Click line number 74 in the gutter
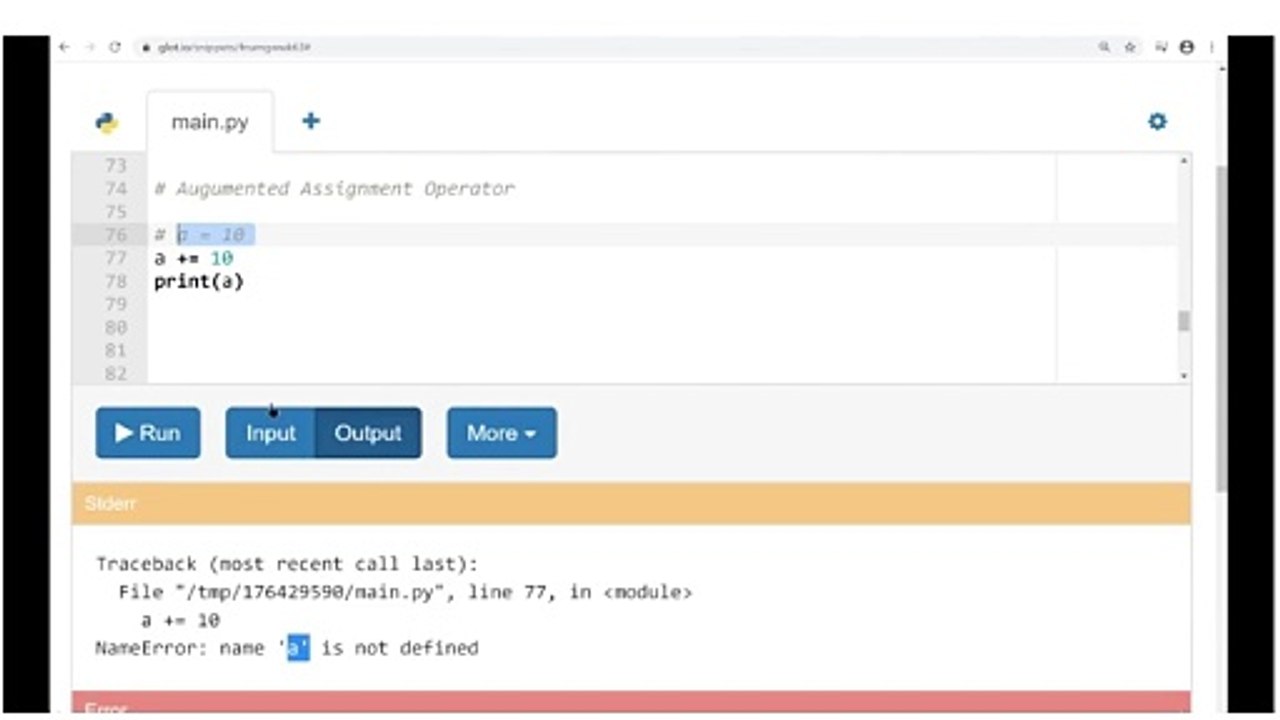1280x720 pixels. (x=115, y=189)
